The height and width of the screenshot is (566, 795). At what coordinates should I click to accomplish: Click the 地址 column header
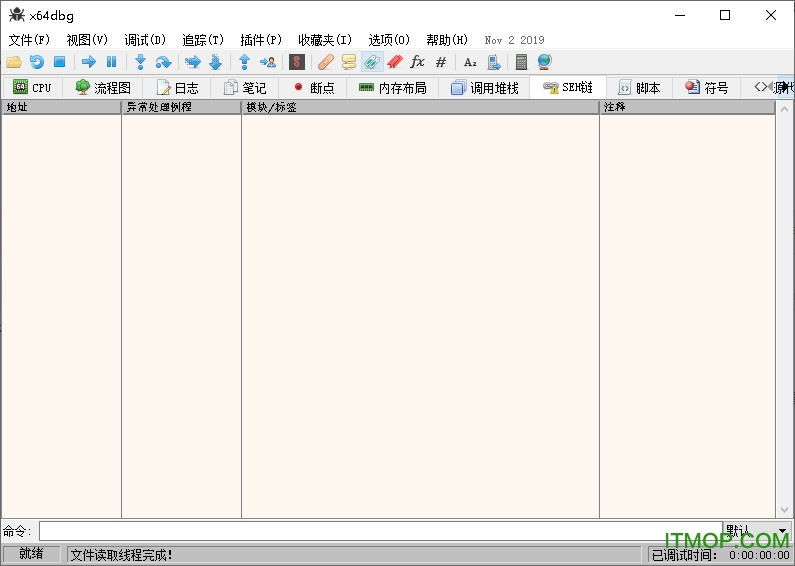pos(61,107)
